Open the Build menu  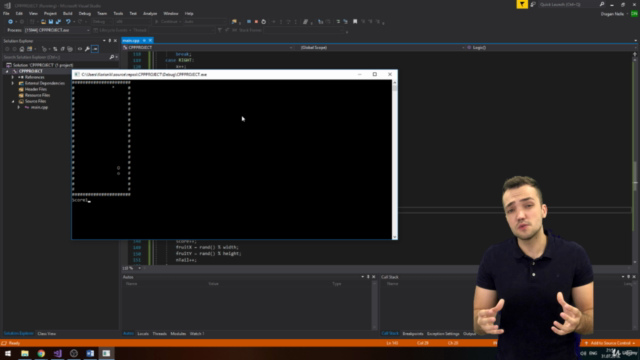[68, 13]
